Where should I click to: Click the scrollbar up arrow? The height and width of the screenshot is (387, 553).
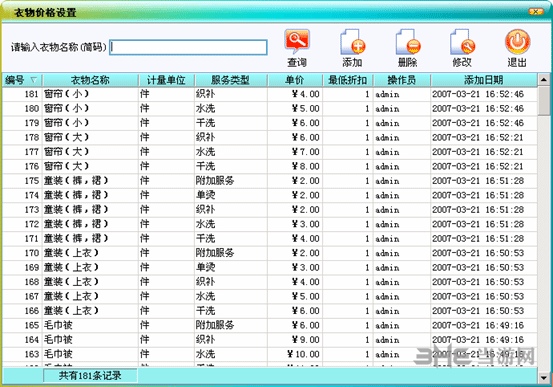click(543, 80)
